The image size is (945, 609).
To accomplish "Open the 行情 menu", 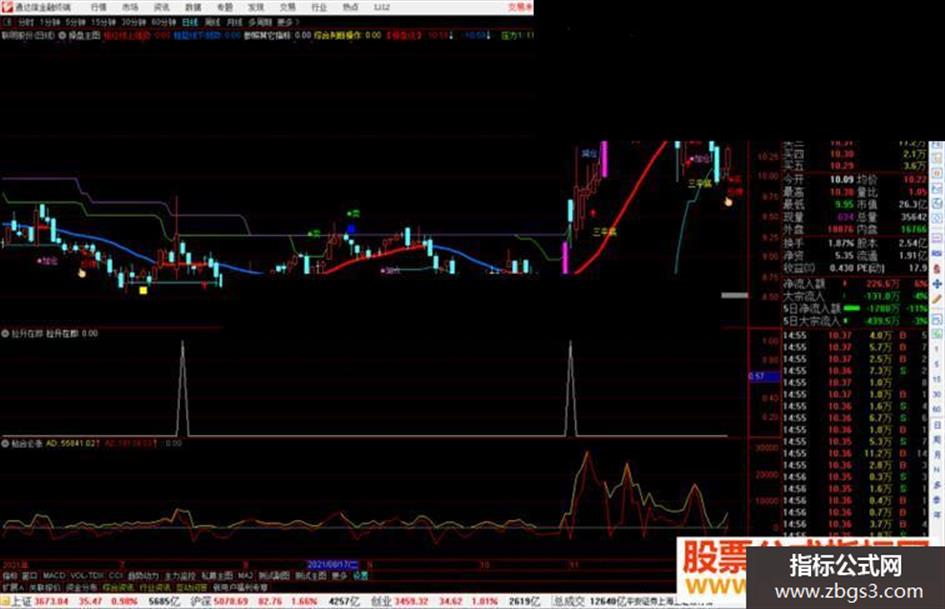I will pyautogui.click(x=98, y=7).
